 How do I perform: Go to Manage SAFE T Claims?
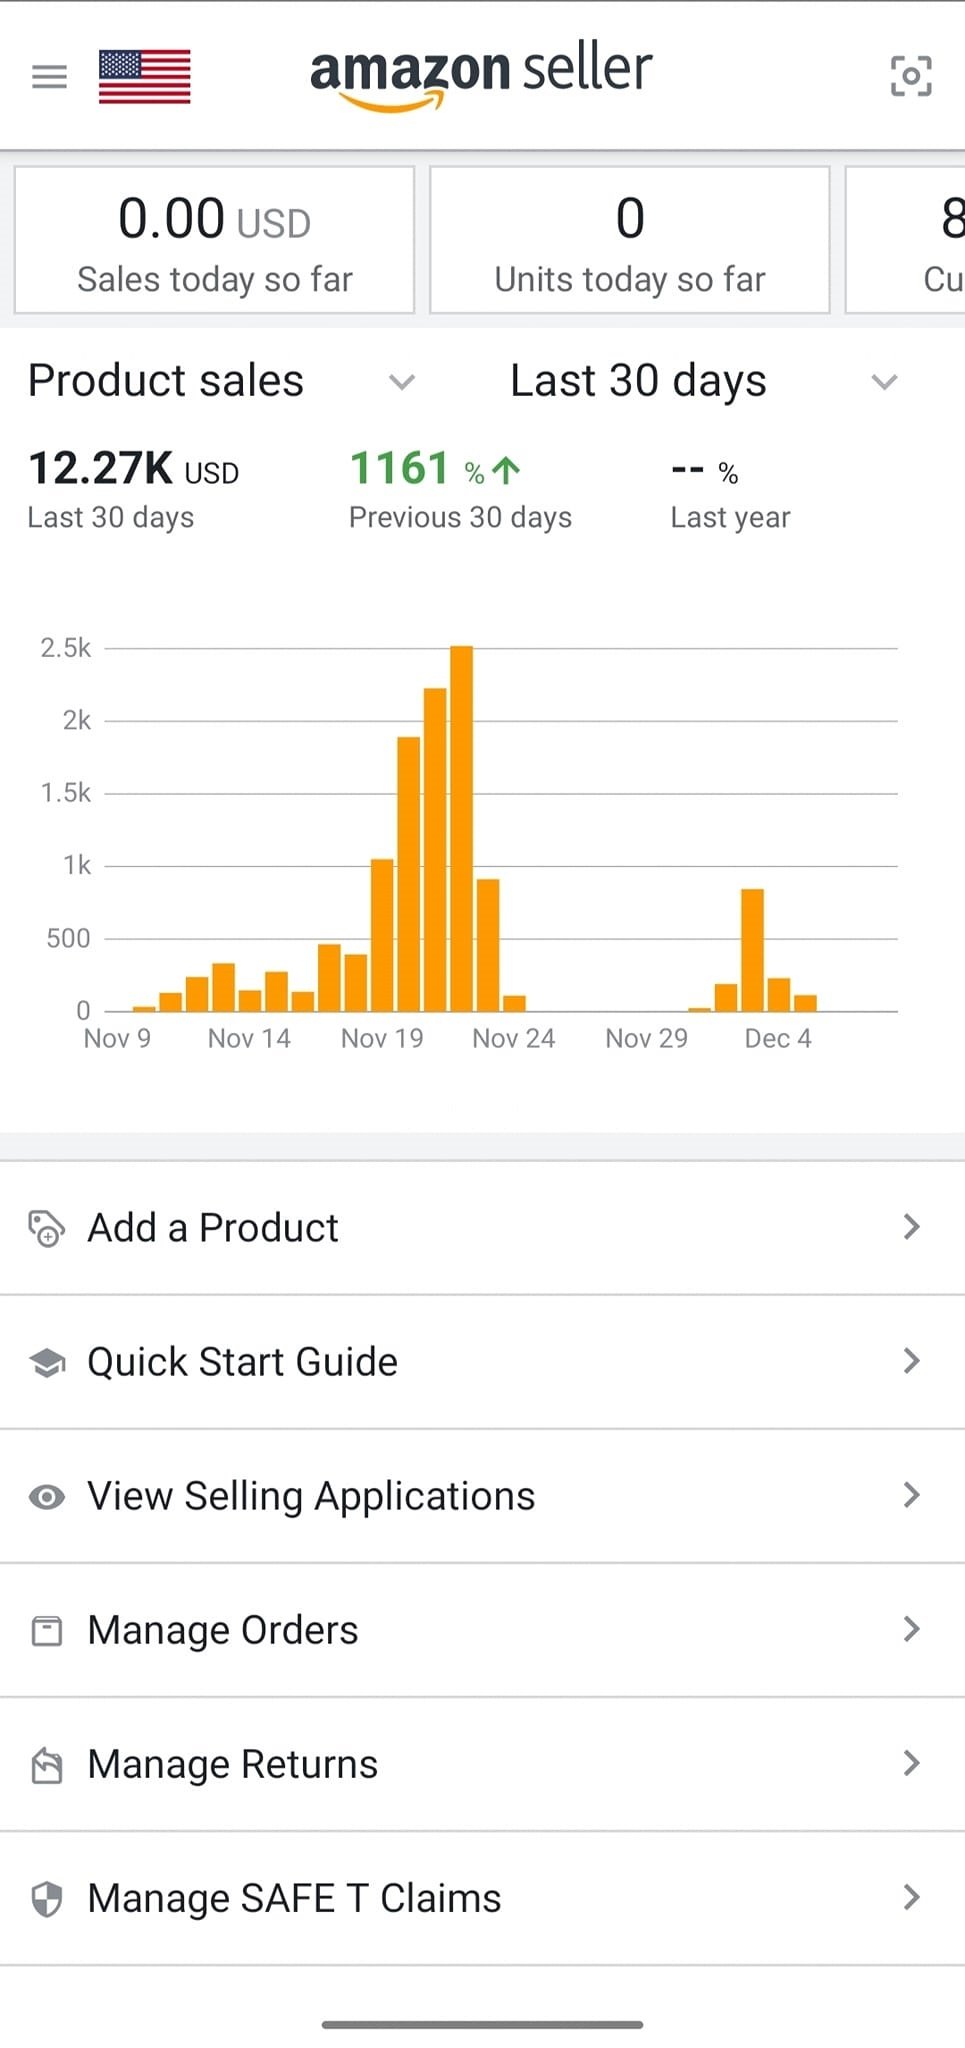coord(294,1898)
